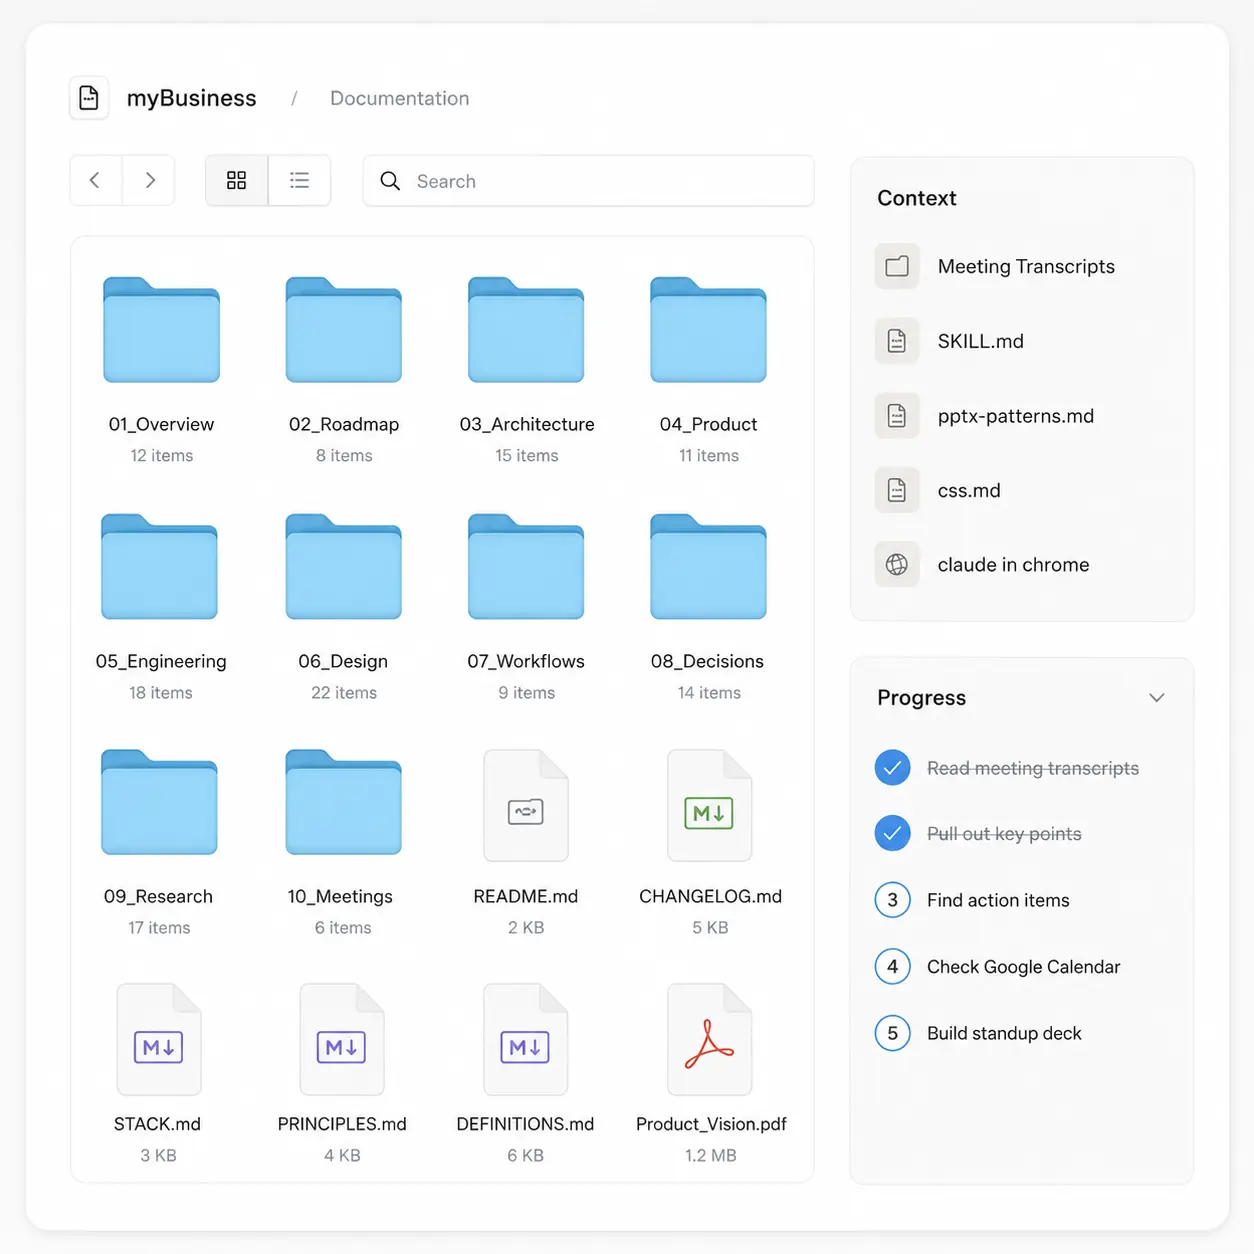This screenshot has width=1254, height=1254.
Task: Click the Progress panel heading
Action: (921, 698)
